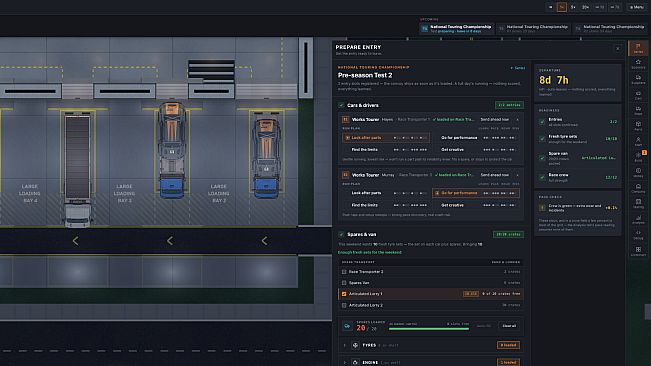
Task: Click the Clear all spares button
Action: pyautogui.click(x=509, y=326)
